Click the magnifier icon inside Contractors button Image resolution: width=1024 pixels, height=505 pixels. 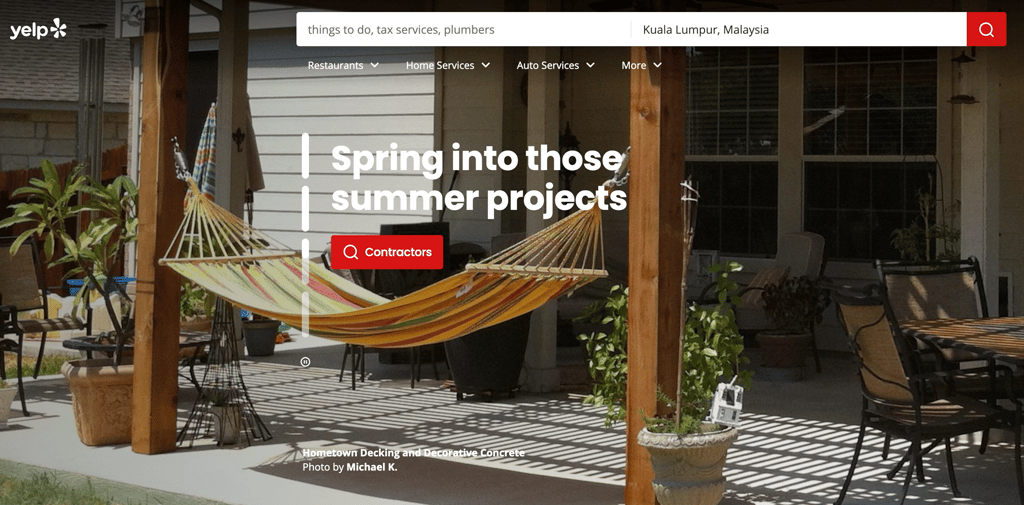pos(351,252)
